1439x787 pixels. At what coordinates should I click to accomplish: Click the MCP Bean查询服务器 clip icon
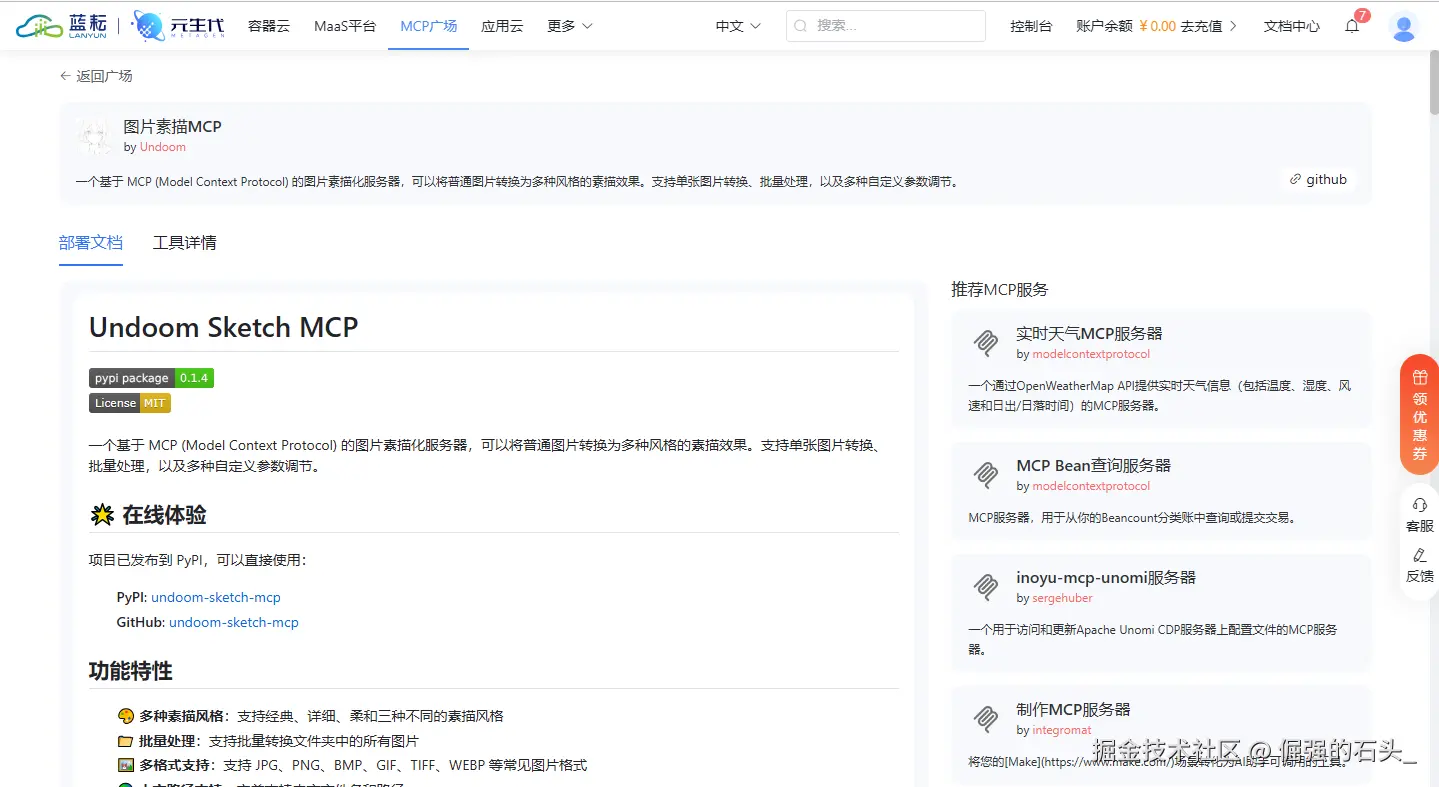984,474
